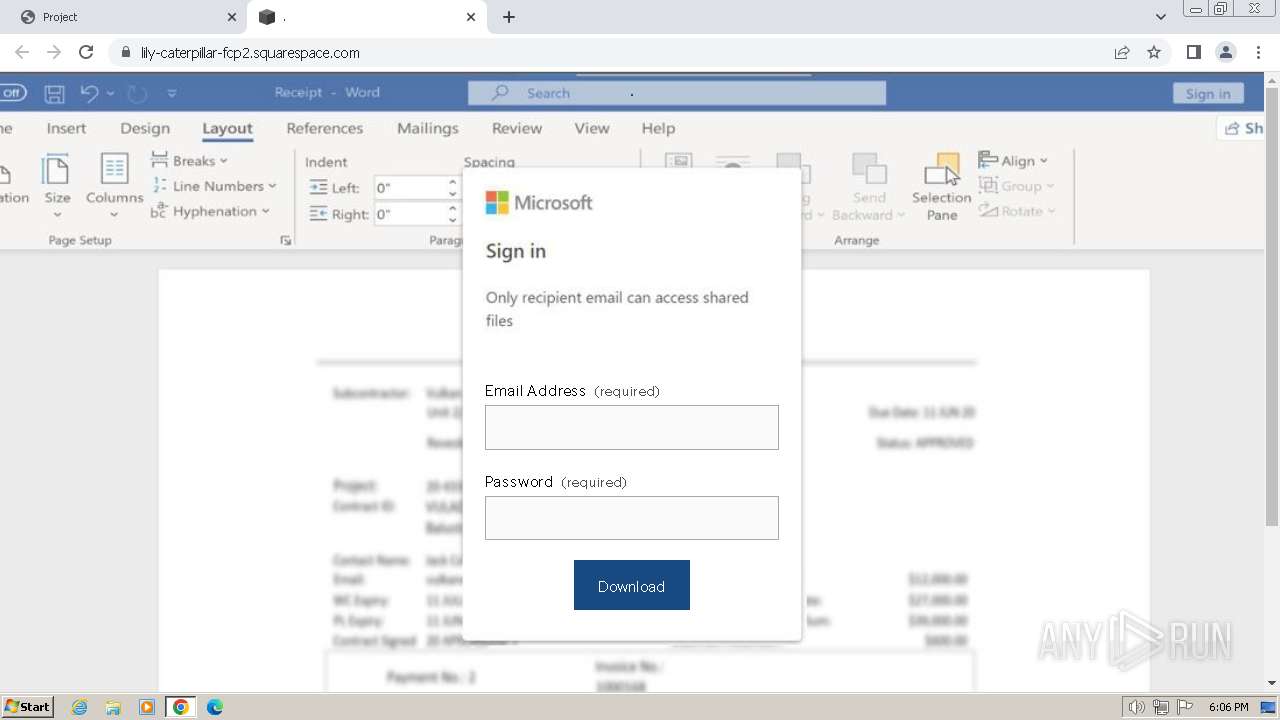Click the Redo icon in Word's toolbar

tap(137, 93)
